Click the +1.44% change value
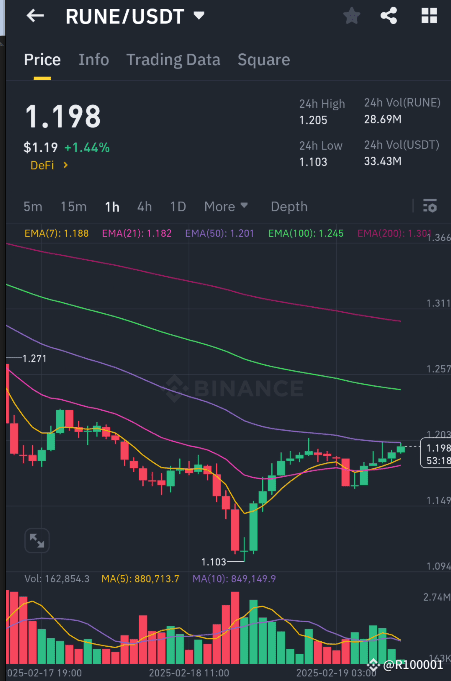451x681 pixels. click(x=87, y=148)
